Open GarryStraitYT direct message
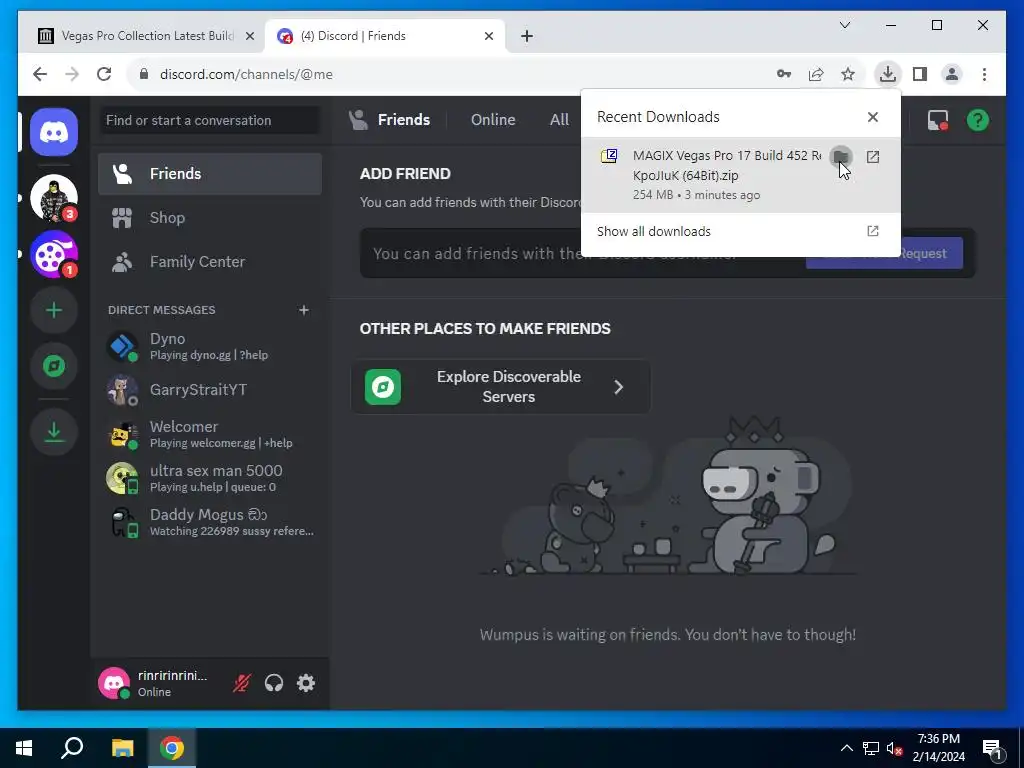Image resolution: width=1024 pixels, height=768 pixels. point(210,391)
